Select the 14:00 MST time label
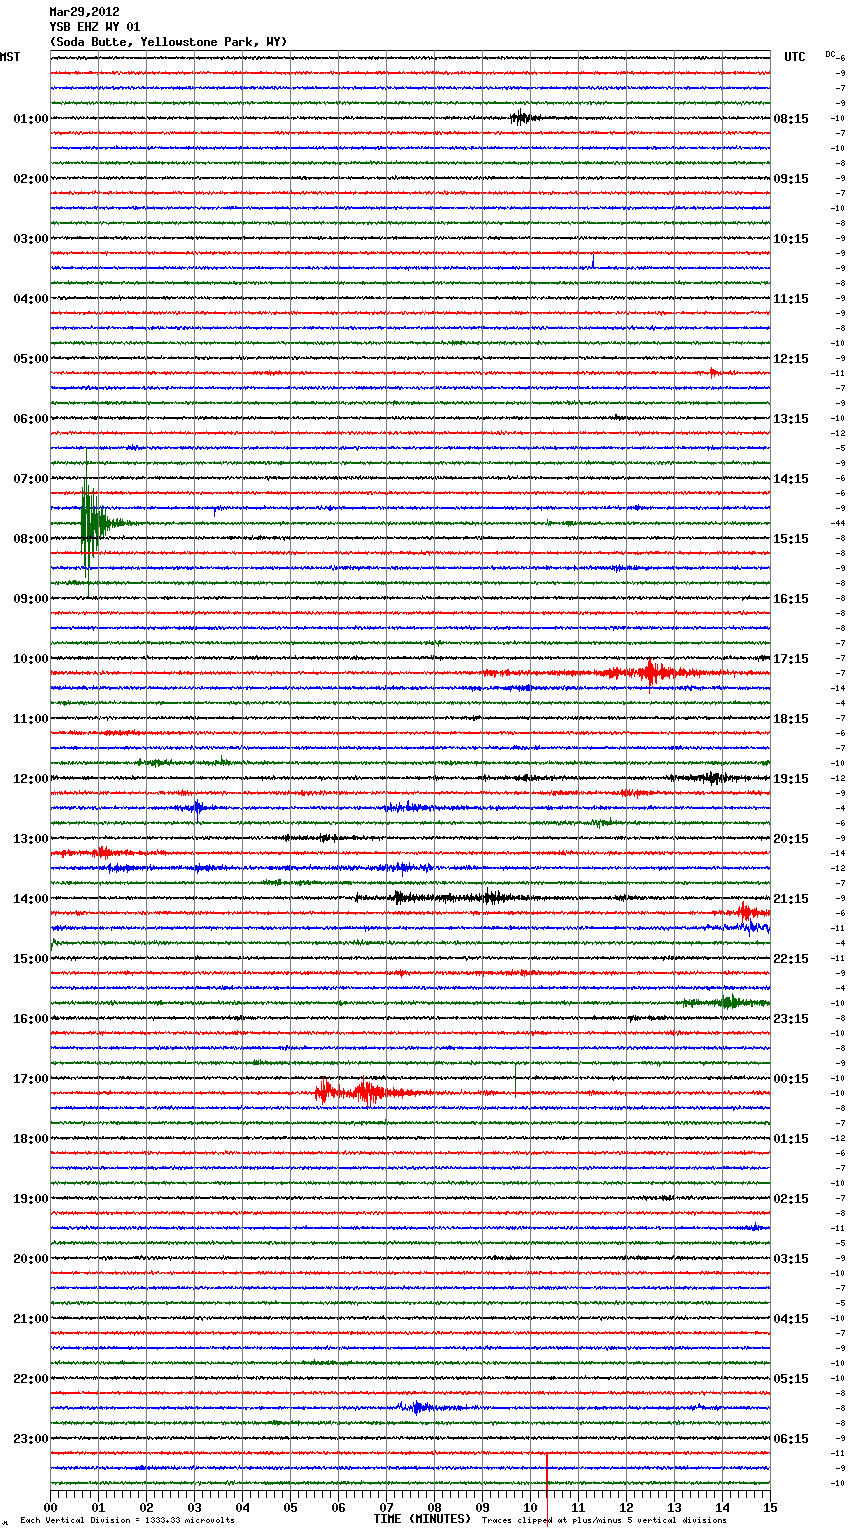Screen dimensions: 850x1534 coord(31,899)
